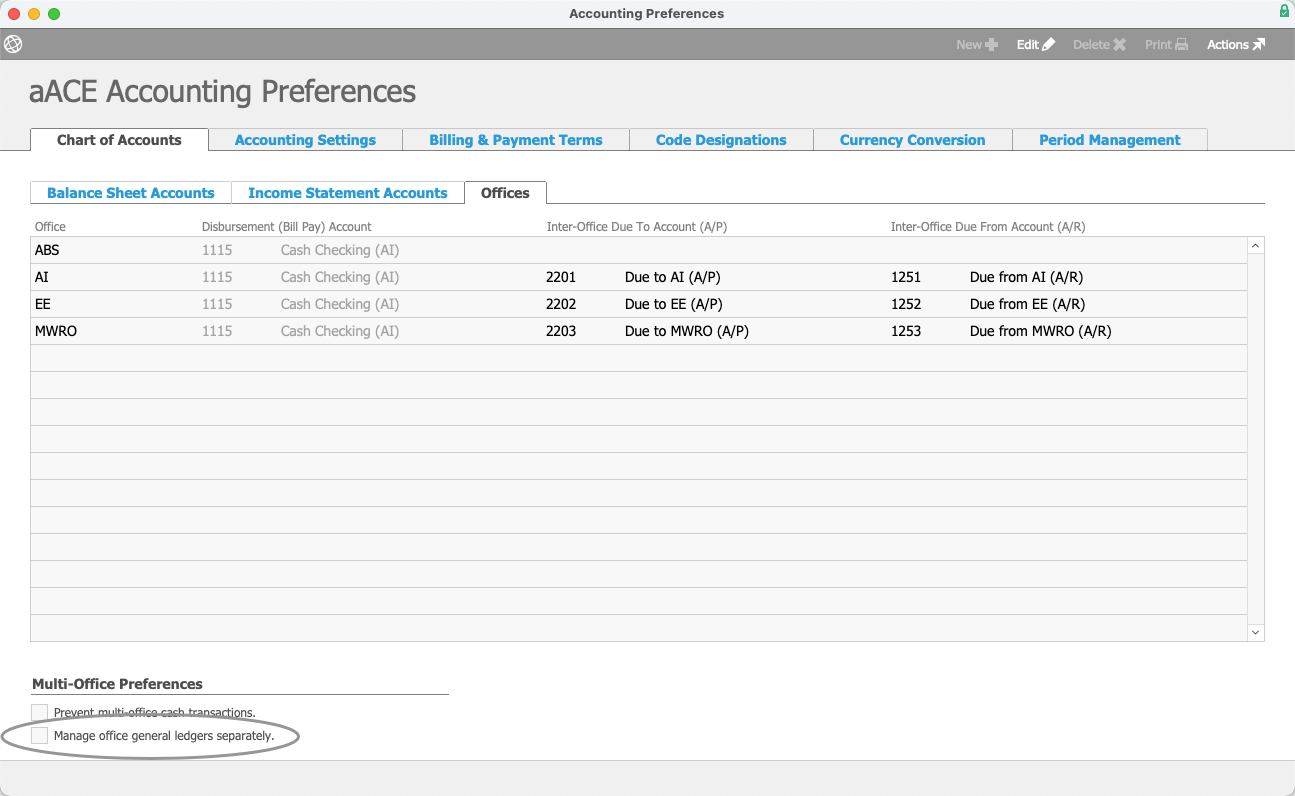The width and height of the screenshot is (1295, 796).
Task: Open the Accounting Settings tab
Action: (x=305, y=140)
